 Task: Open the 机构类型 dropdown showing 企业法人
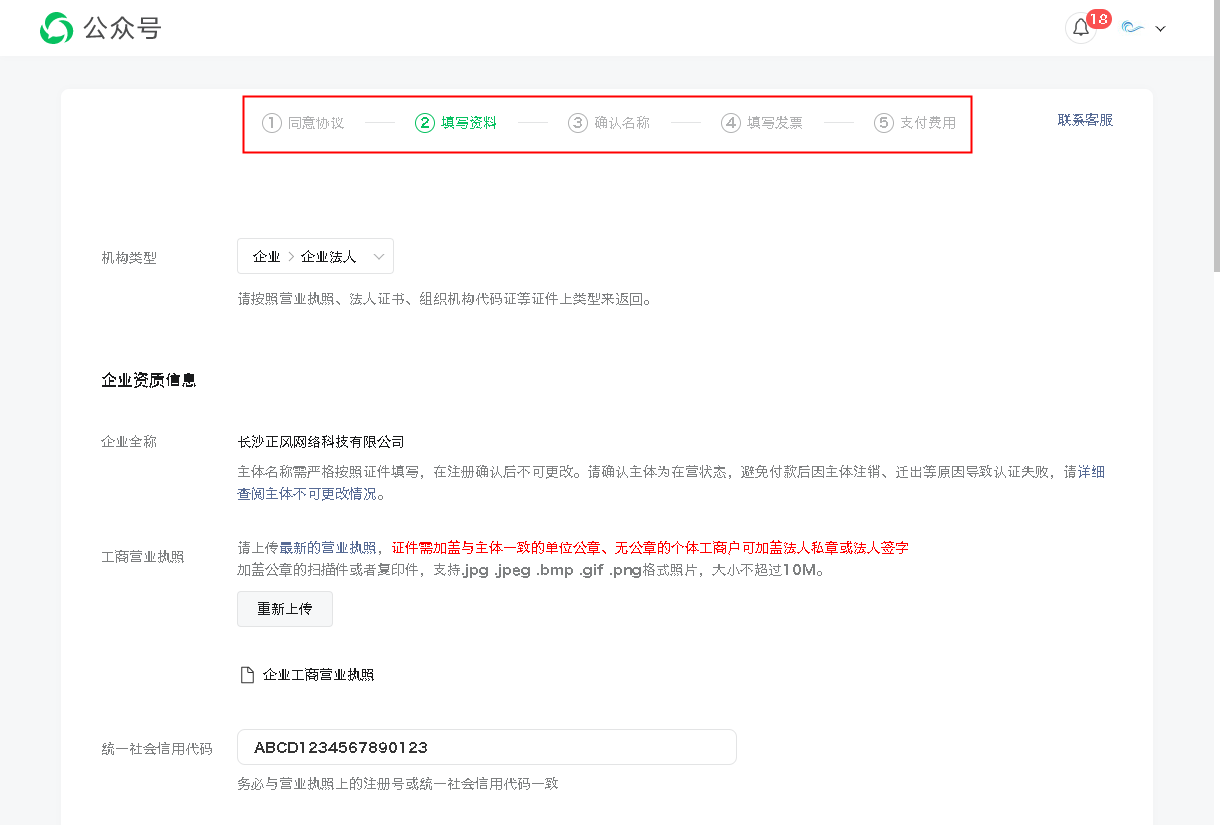tap(305, 257)
